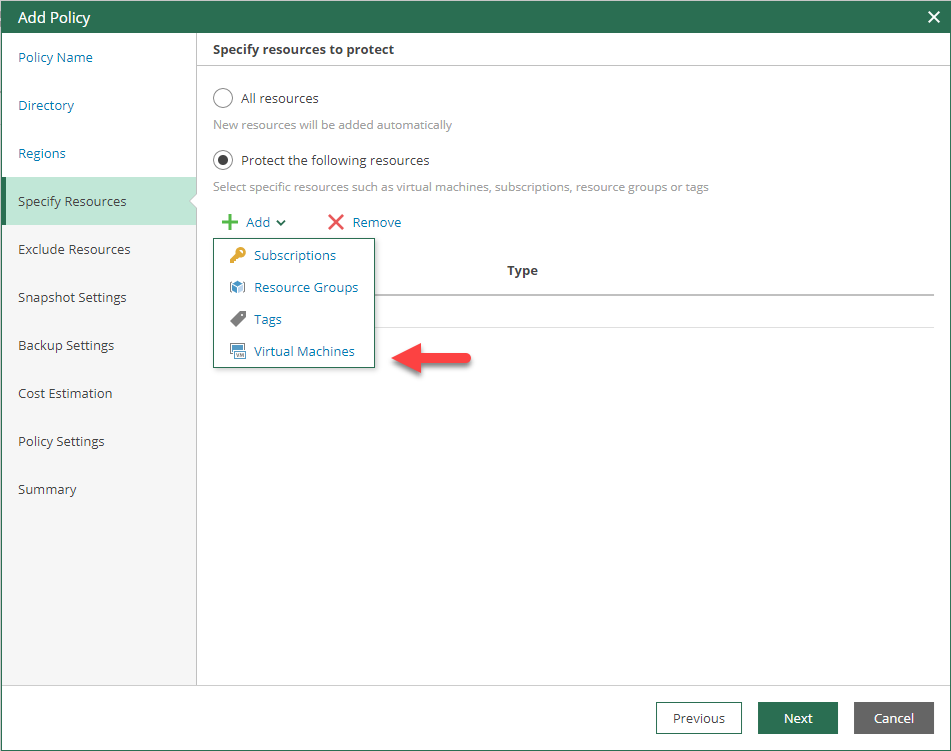
Task: Choose Virtual Machines from the Add menu
Action: point(304,351)
